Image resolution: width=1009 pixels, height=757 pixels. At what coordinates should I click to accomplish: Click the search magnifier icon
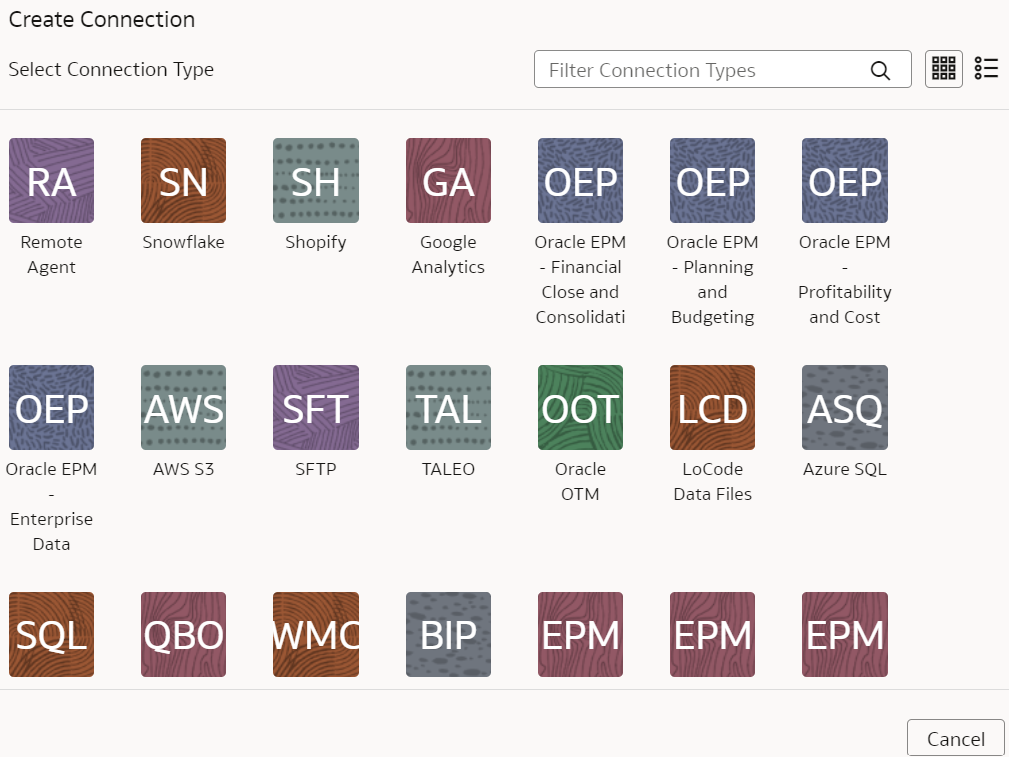coord(880,70)
